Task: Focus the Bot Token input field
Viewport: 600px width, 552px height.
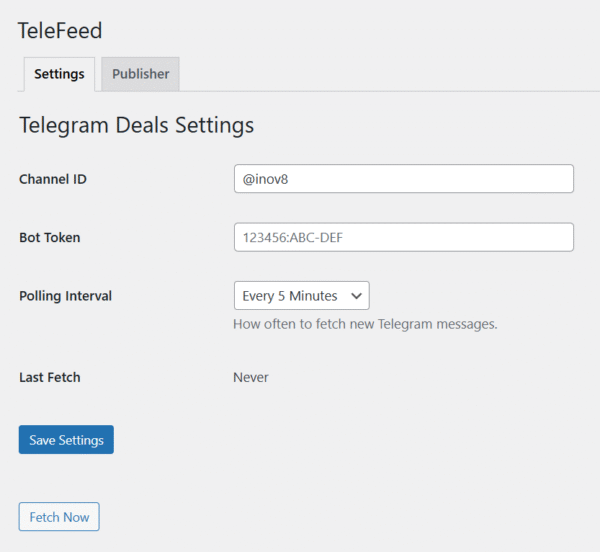Action: click(404, 237)
